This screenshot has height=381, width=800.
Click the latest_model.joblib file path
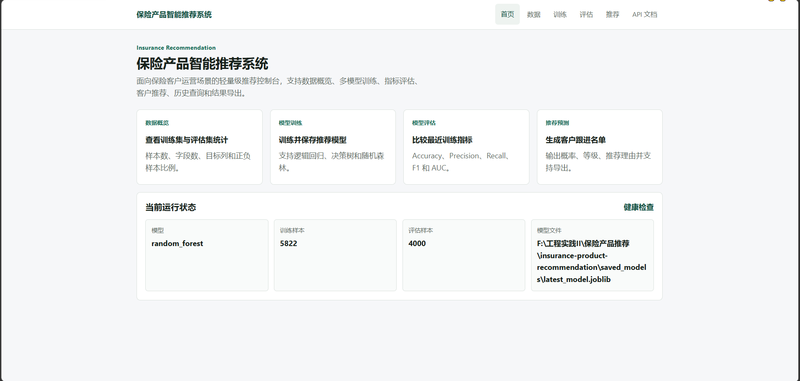pos(592,262)
